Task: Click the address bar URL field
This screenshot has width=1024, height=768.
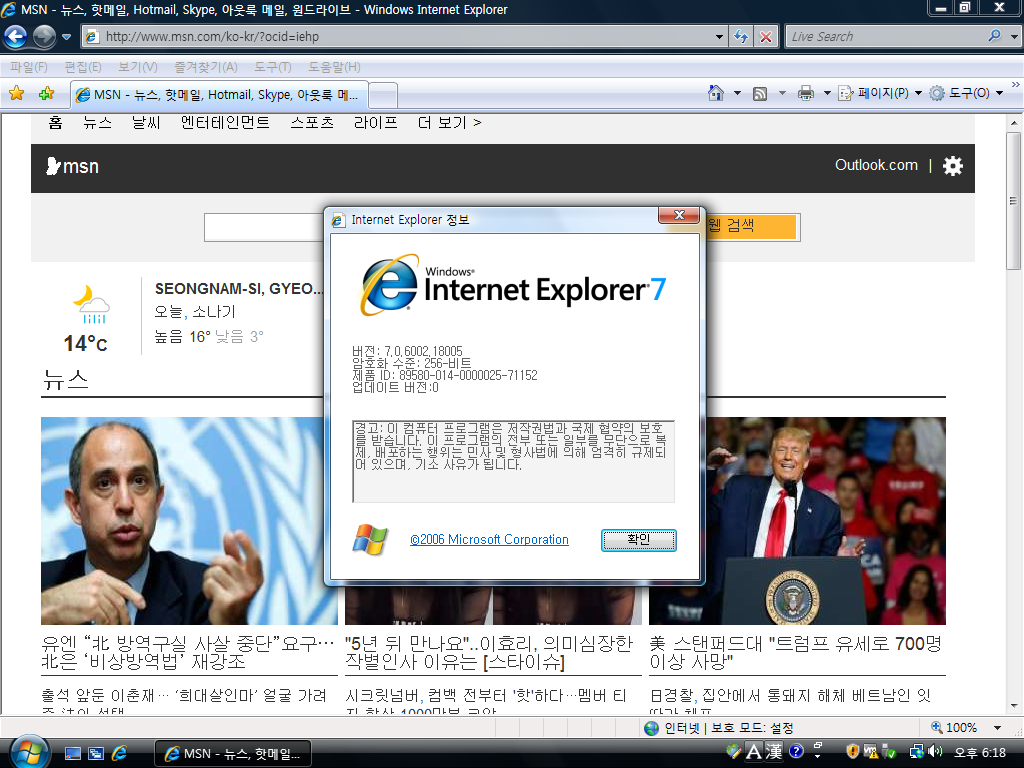Action: pos(398,37)
